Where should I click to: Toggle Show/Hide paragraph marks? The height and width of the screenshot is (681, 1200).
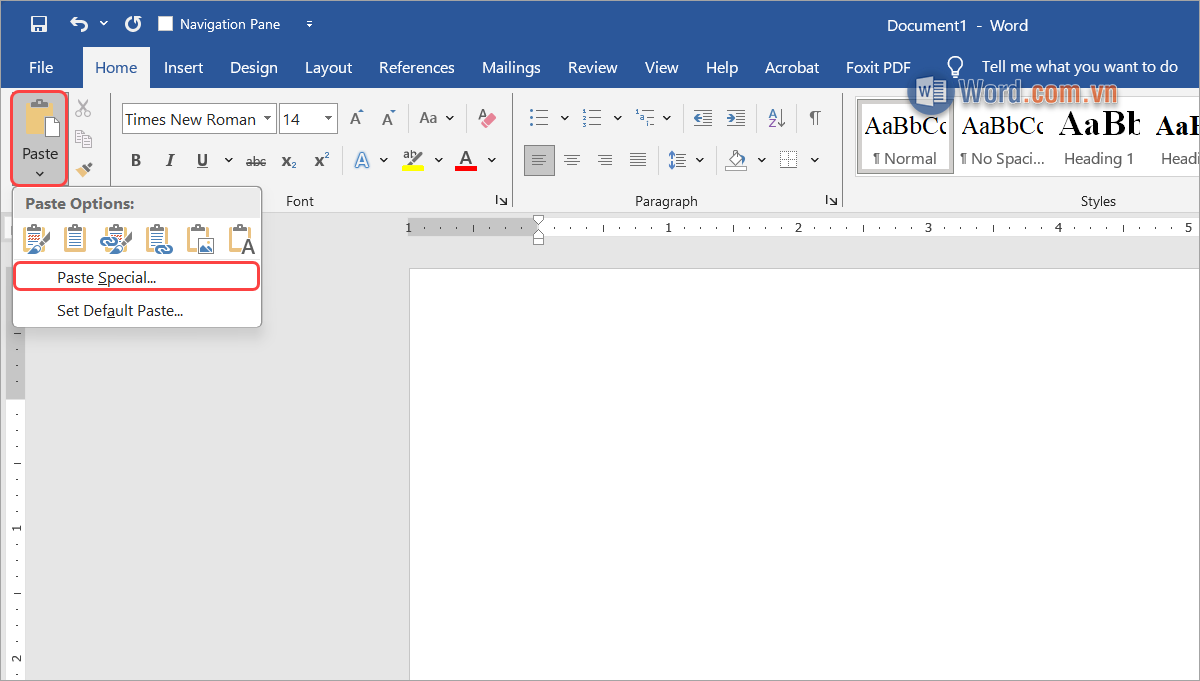click(x=815, y=118)
